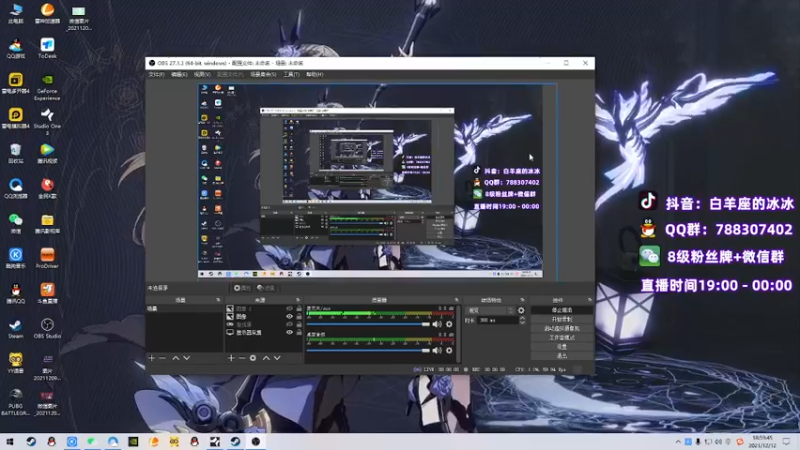Move the scene down in Scenes panel
The height and width of the screenshot is (450, 800).
click(x=187, y=358)
